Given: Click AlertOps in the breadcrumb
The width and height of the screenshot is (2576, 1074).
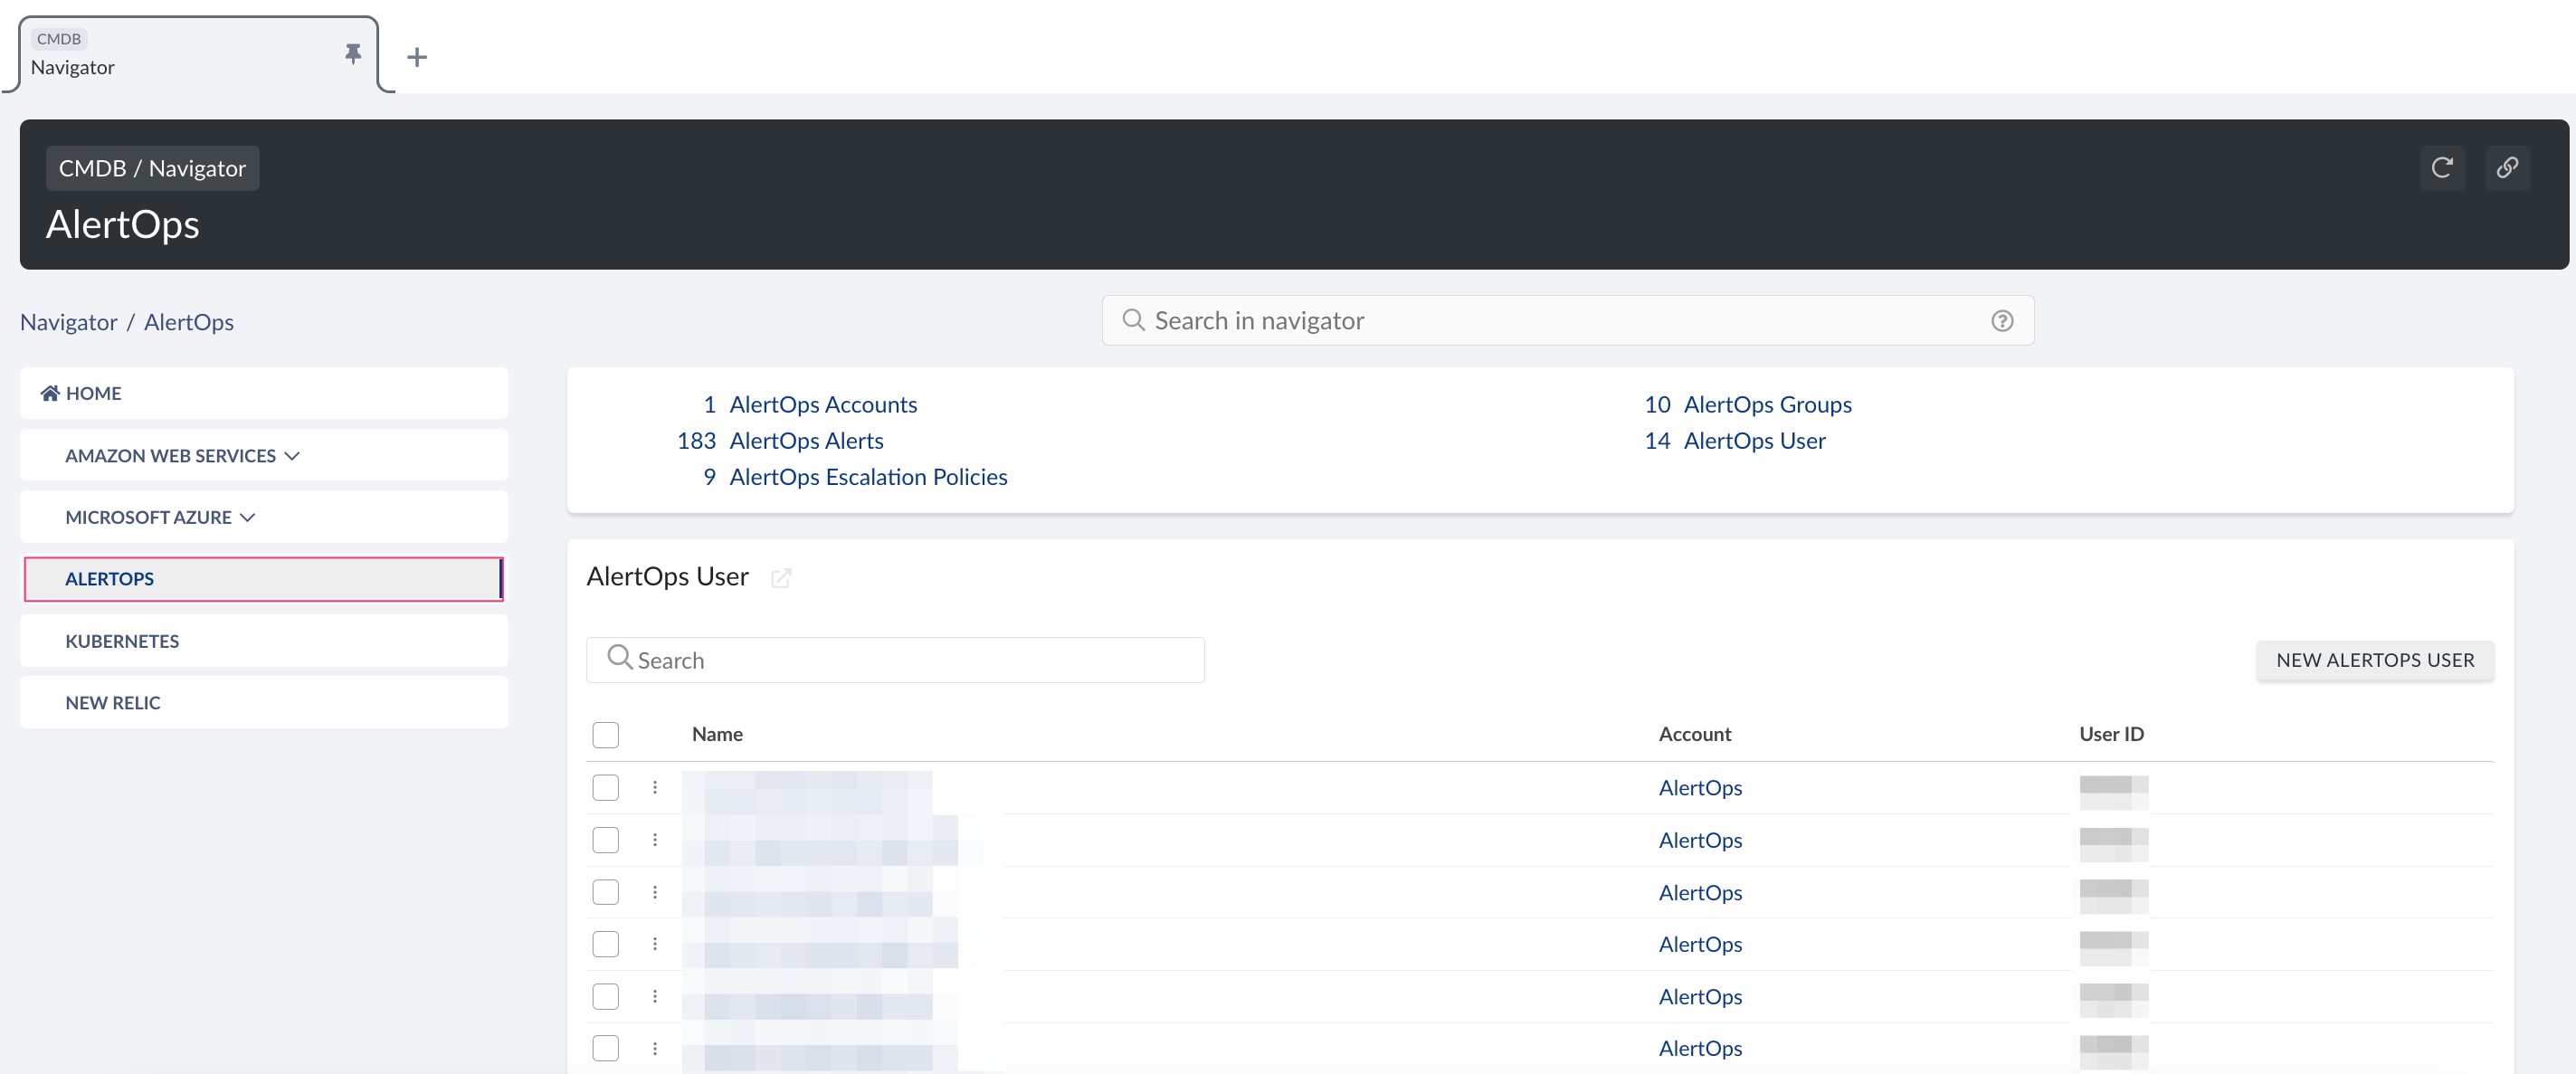Looking at the screenshot, I should [189, 322].
